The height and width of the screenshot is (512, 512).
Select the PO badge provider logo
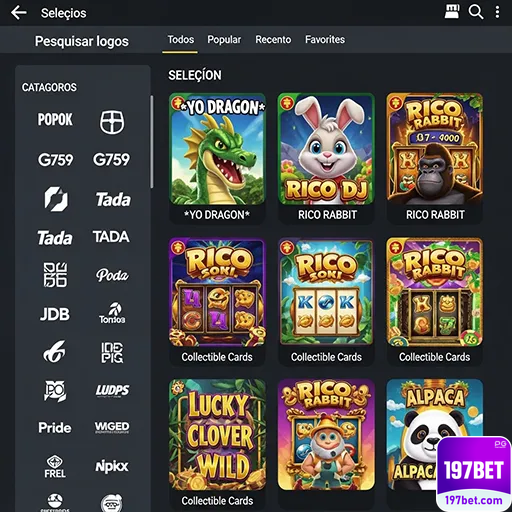[55, 390]
